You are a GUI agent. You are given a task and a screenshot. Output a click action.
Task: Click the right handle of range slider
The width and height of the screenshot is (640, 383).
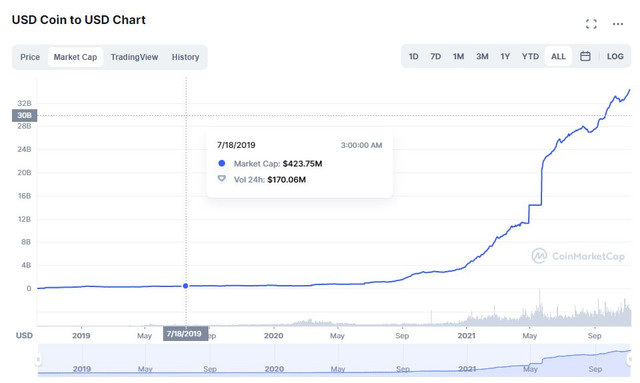point(630,360)
